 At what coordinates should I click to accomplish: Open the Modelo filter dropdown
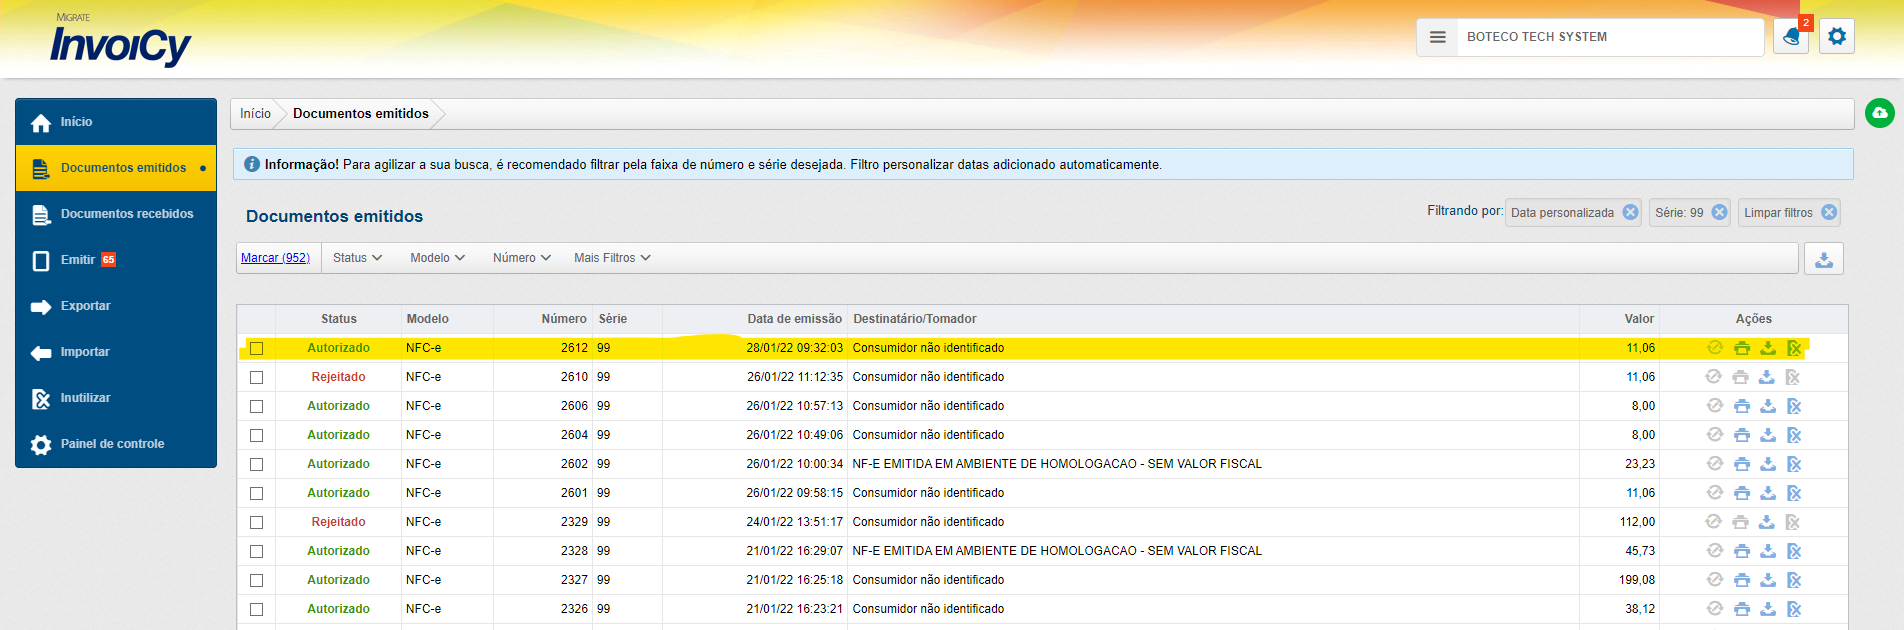(x=437, y=258)
